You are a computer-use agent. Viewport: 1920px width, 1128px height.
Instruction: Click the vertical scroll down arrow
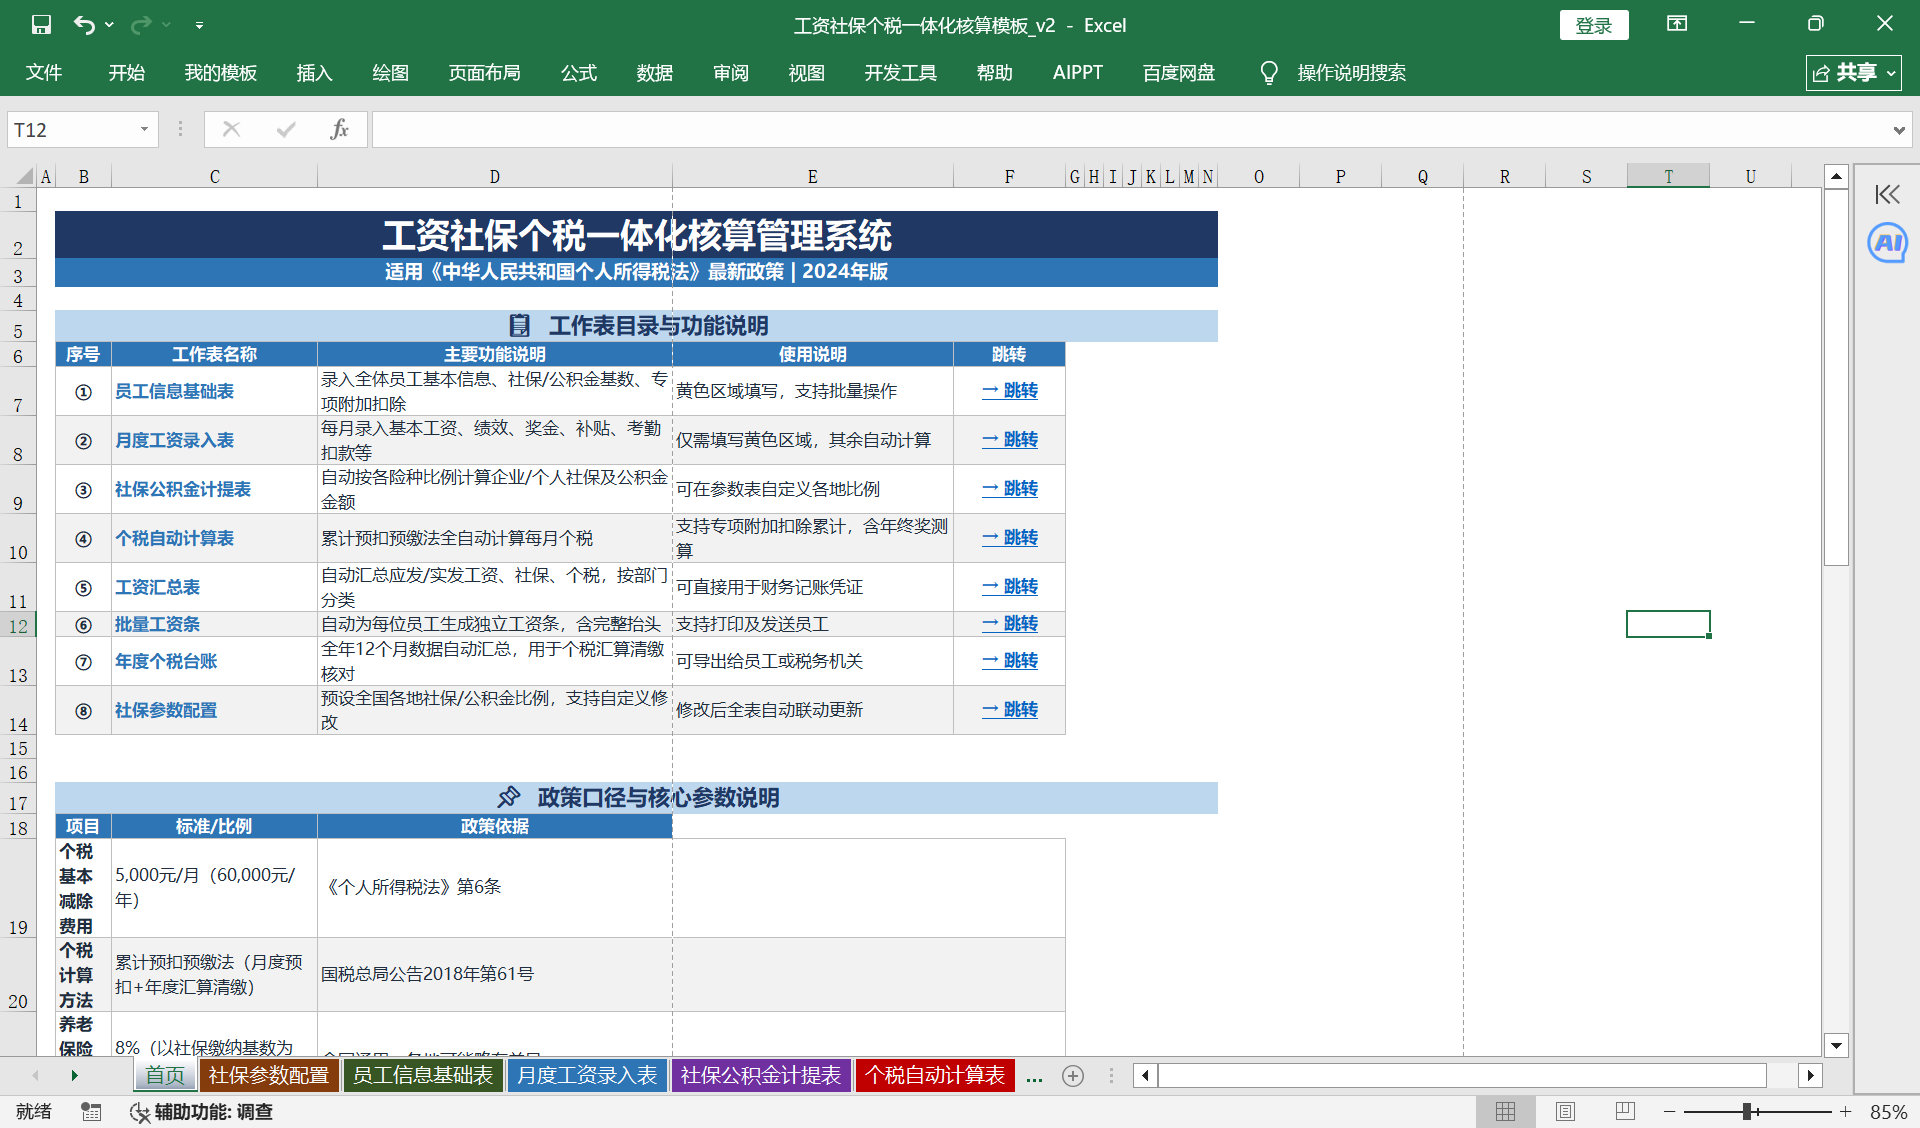pyautogui.click(x=1836, y=1046)
